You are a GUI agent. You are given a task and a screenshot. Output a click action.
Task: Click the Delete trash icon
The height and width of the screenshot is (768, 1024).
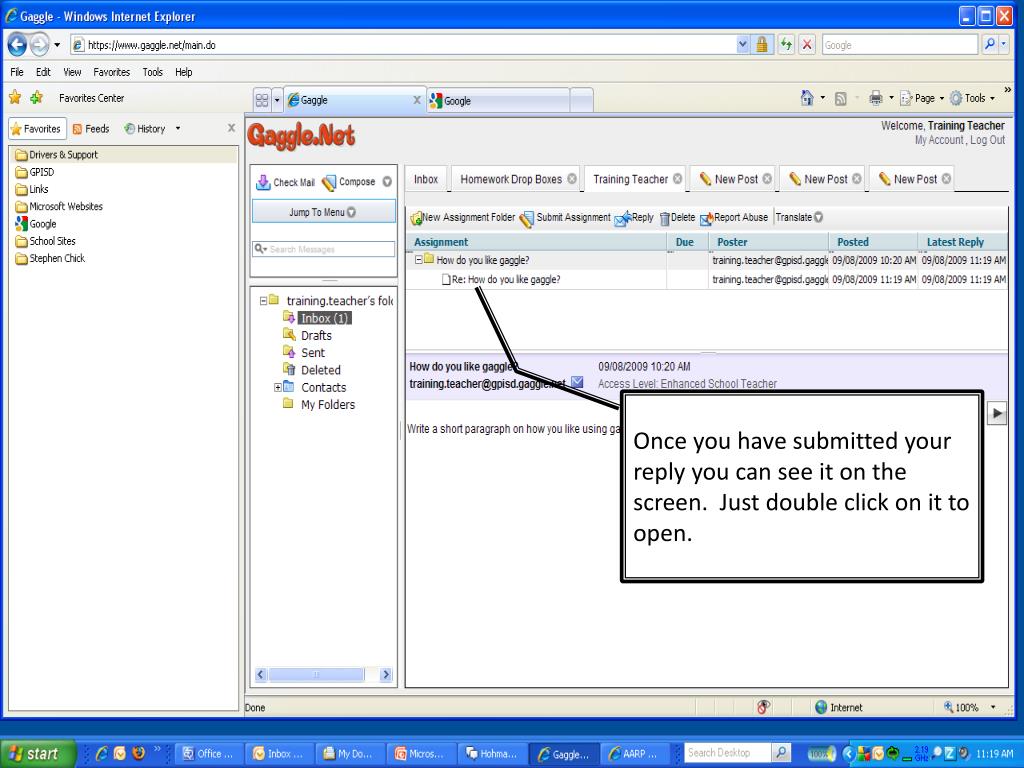[x=665, y=219]
